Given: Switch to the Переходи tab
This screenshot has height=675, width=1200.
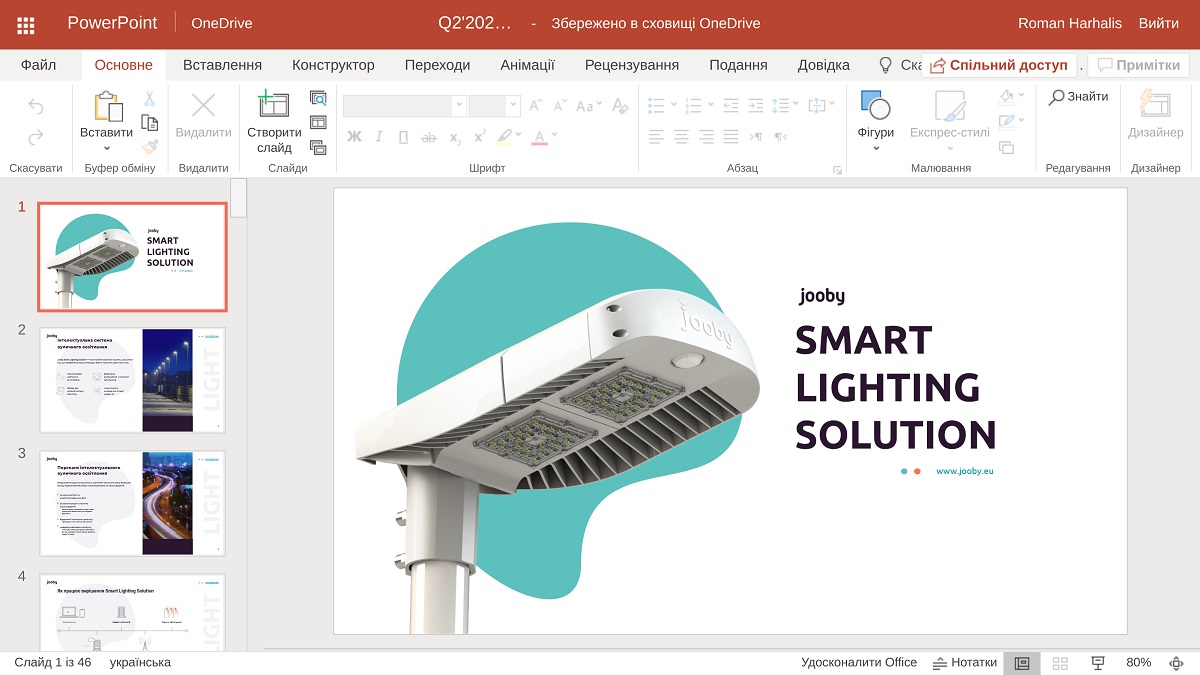Looking at the screenshot, I should pyautogui.click(x=437, y=65).
